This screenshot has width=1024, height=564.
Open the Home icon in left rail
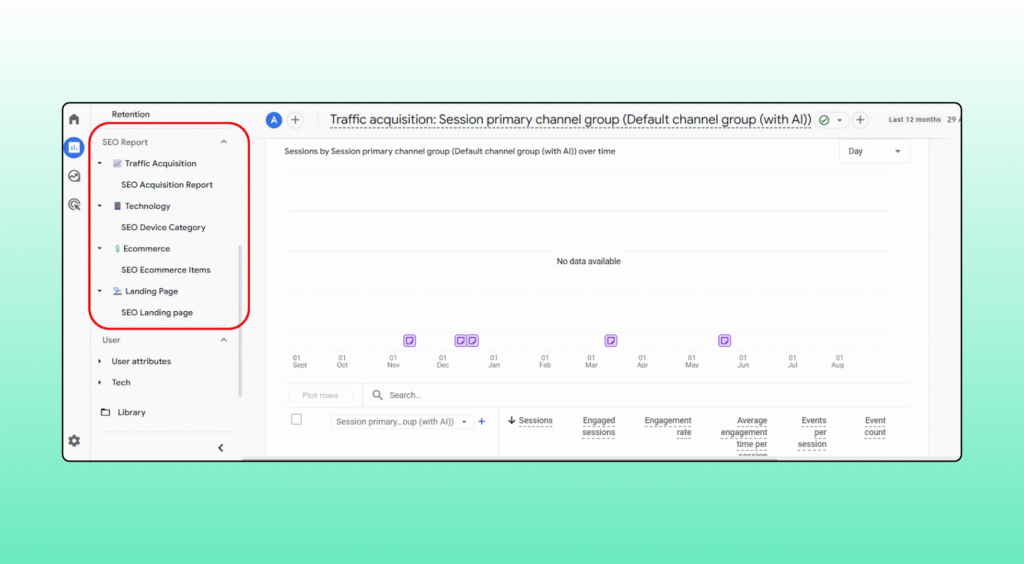pyautogui.click(x=74, y=119)
